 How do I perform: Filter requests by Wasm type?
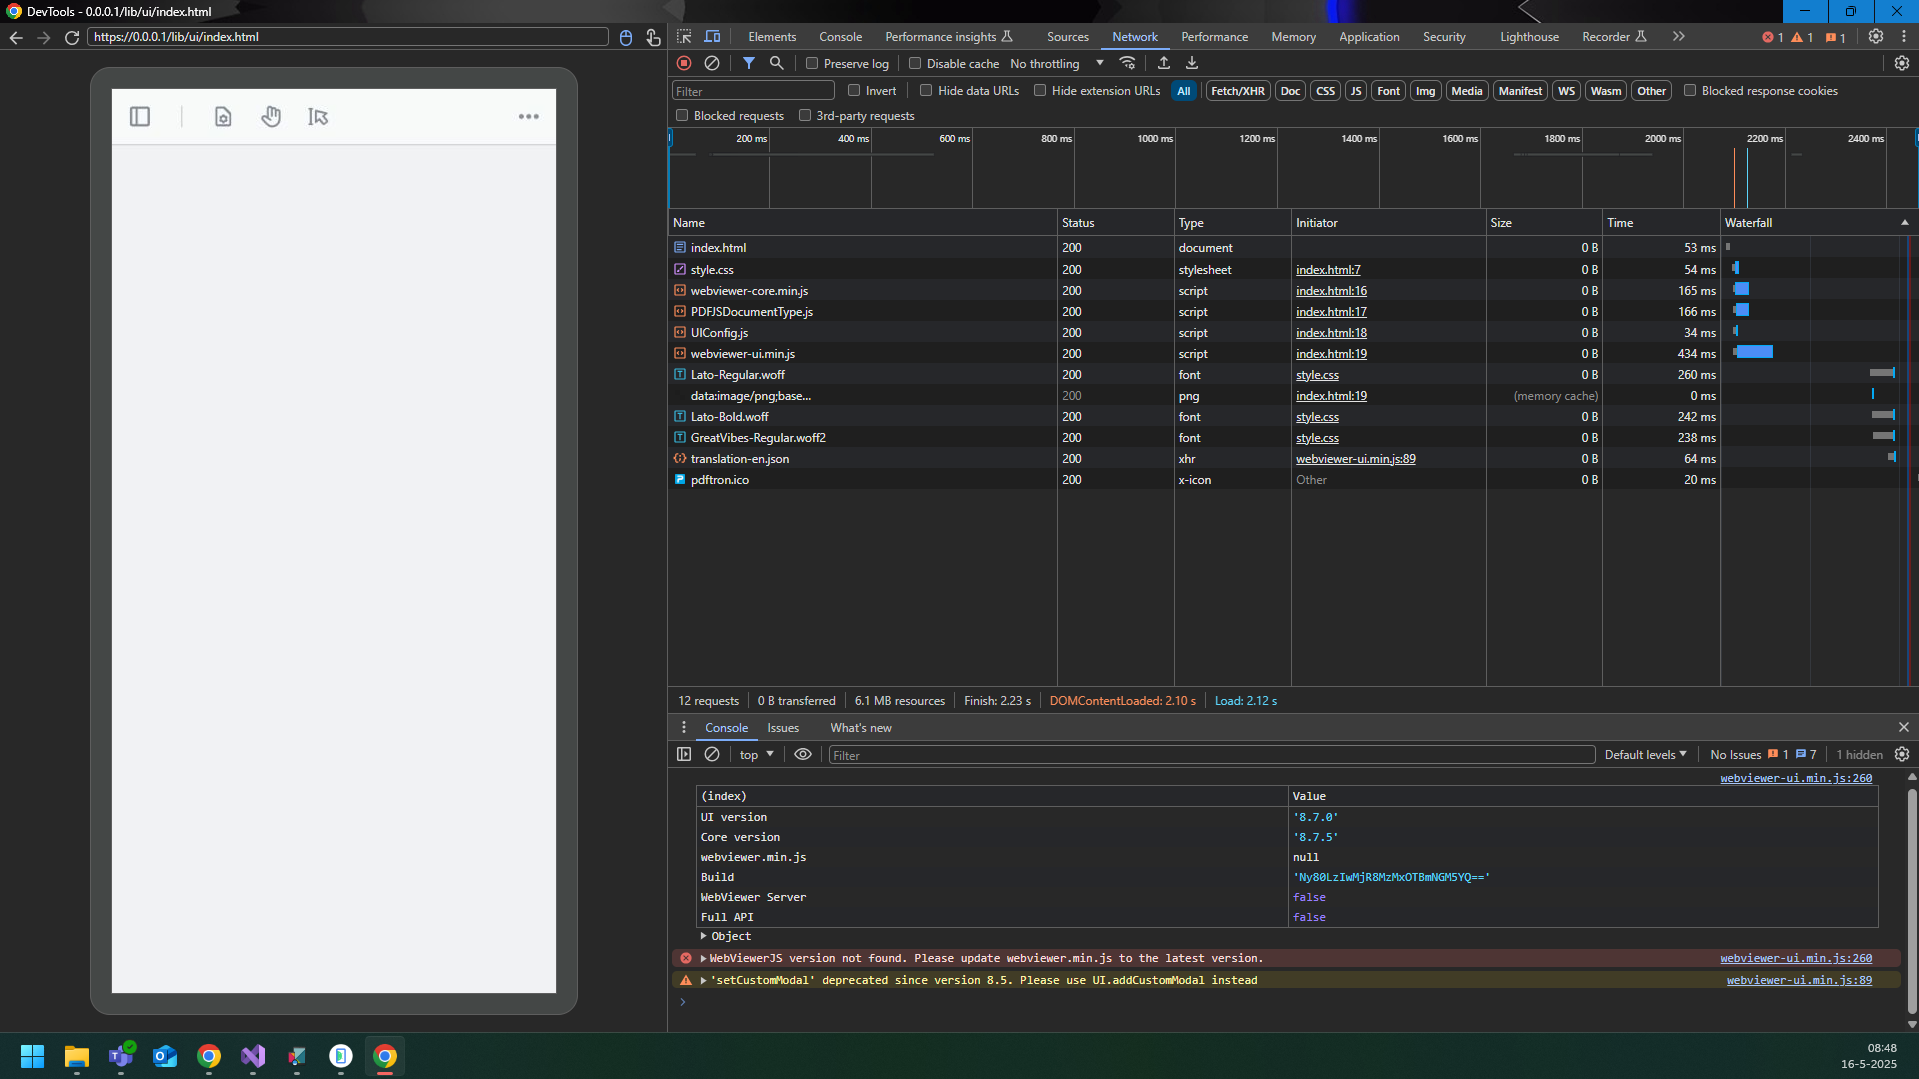[1605, 91]
